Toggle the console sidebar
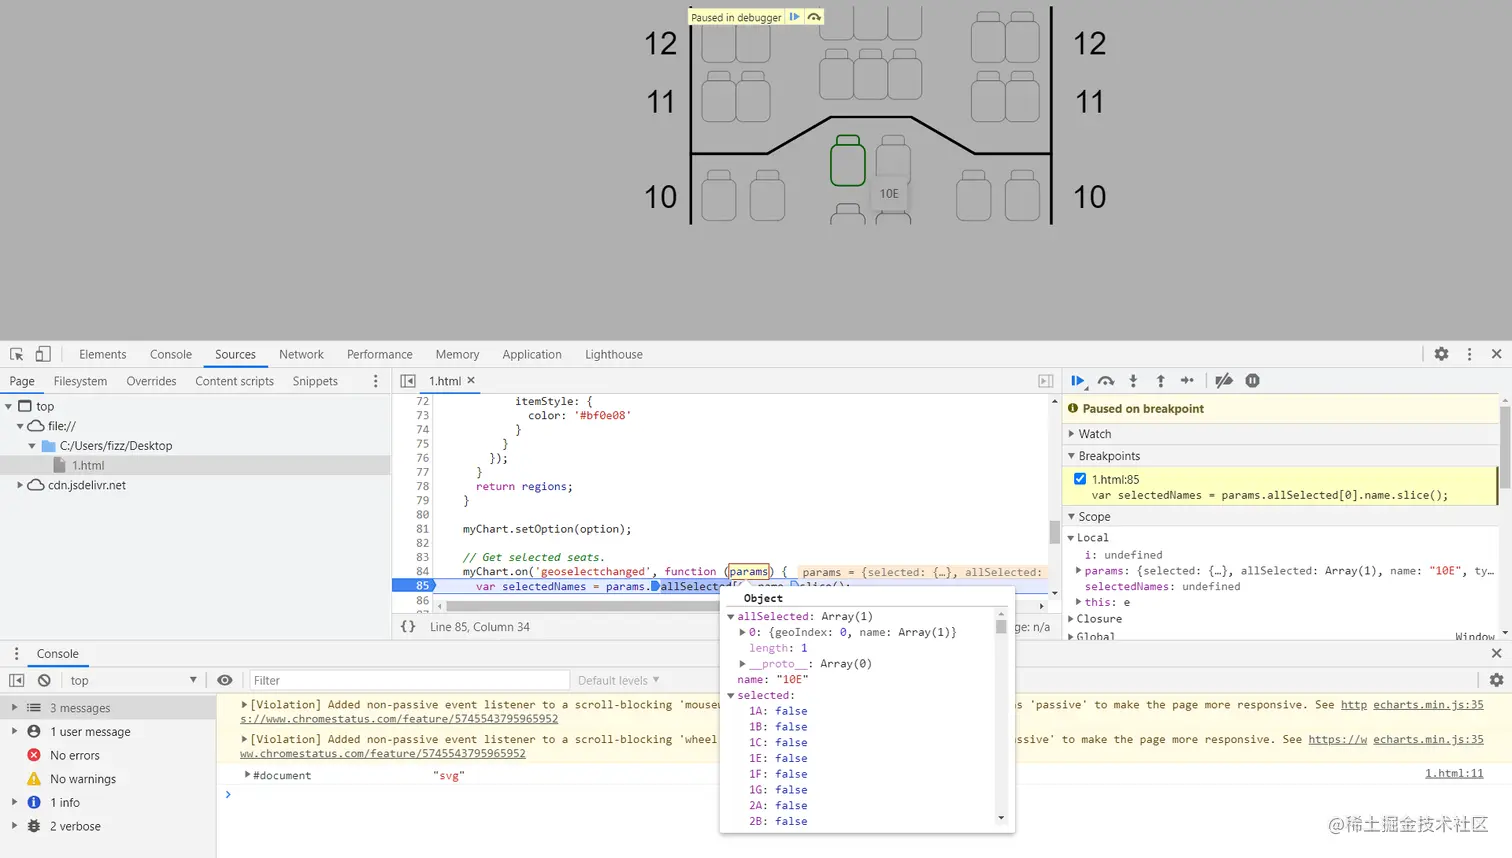Screen dimensions: 1512x858 [x=17, y=680]
